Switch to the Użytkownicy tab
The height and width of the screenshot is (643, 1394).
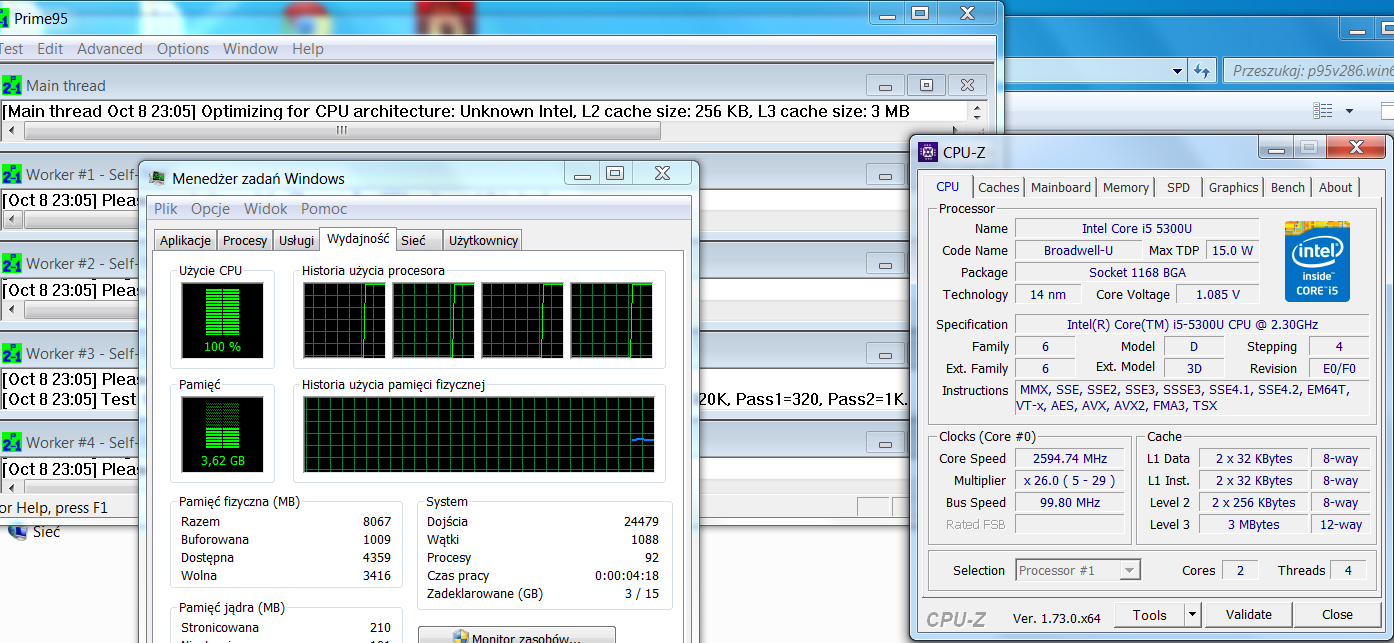[483, 240]
